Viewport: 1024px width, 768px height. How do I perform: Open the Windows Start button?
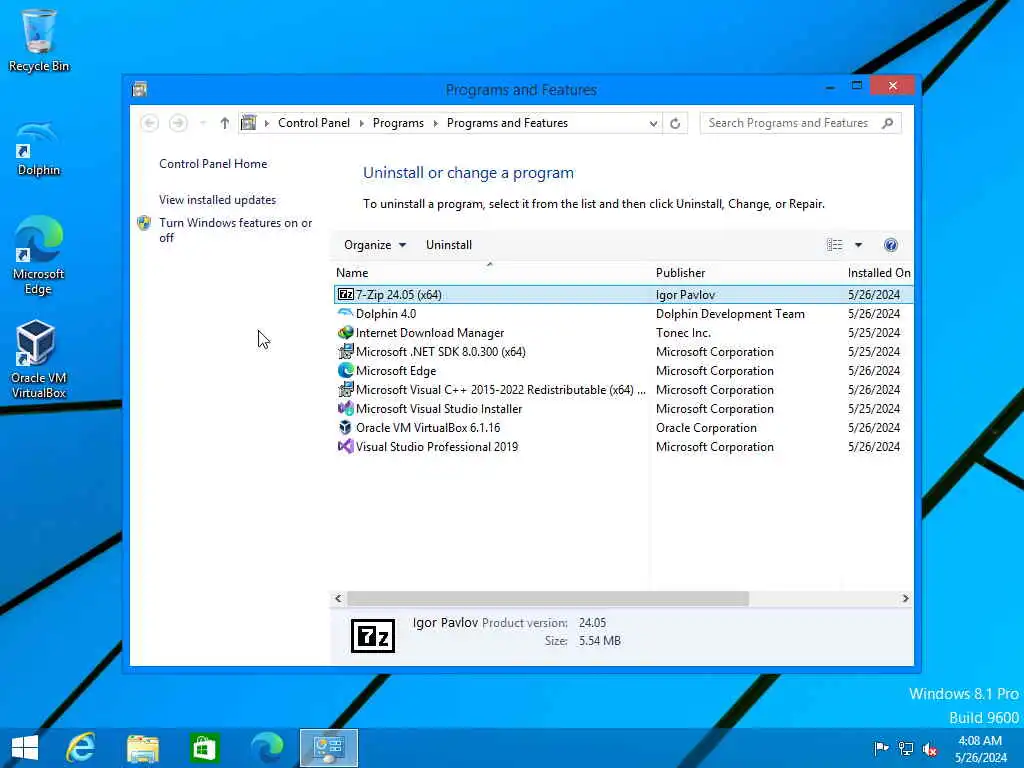click(x=25, y=748)
